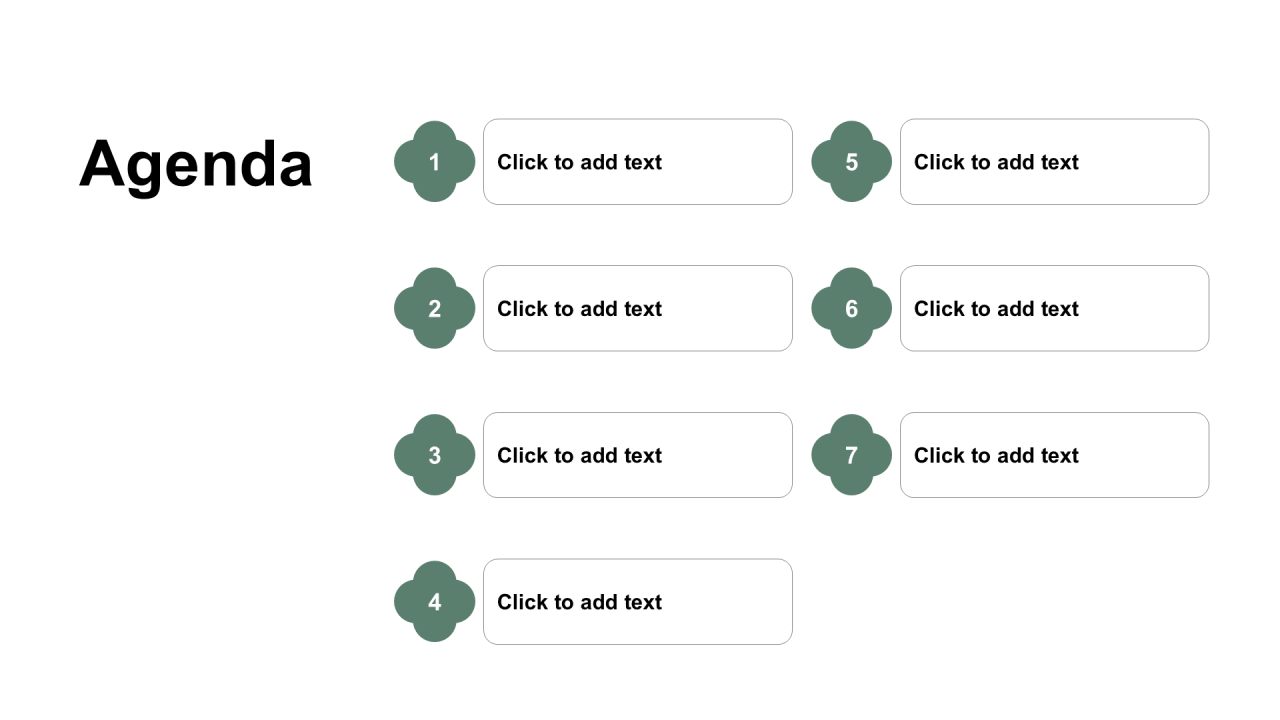The image size is (1280, 720).
Task: Select the green quatrefoil numbered 5
Action: (x=851, y=162)
